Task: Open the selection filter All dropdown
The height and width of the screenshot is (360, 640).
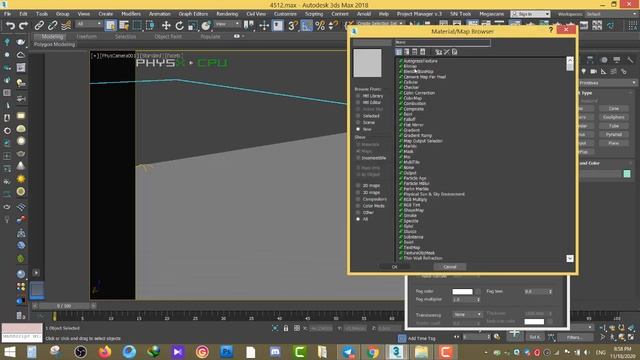Action: coord(89,24)
